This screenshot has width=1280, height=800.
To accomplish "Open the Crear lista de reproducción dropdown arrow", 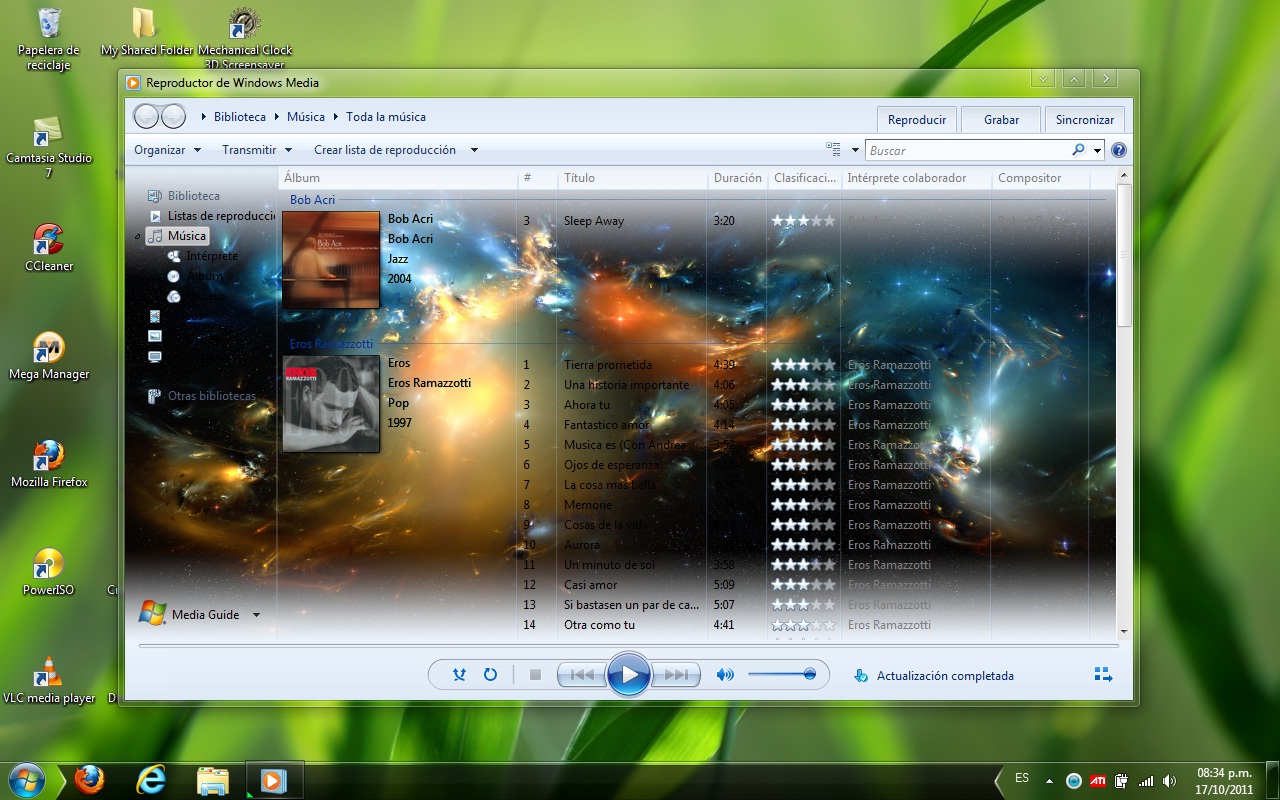I will pos(474,149).
